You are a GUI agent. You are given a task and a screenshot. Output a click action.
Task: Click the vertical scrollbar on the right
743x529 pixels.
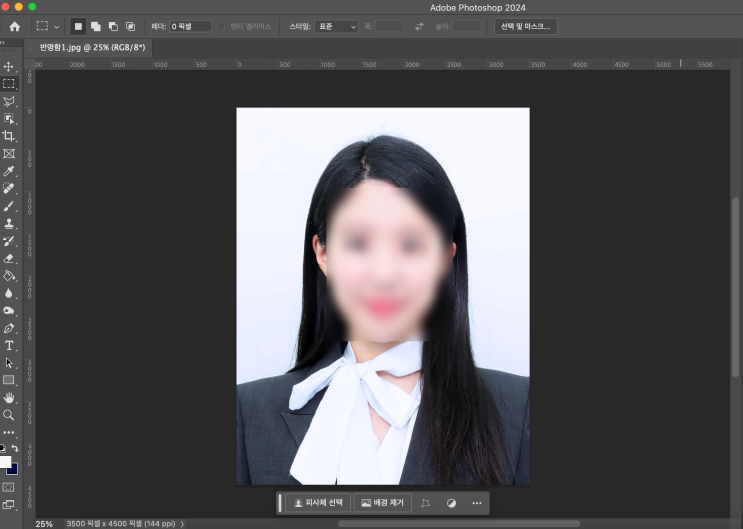pos(735,287)
